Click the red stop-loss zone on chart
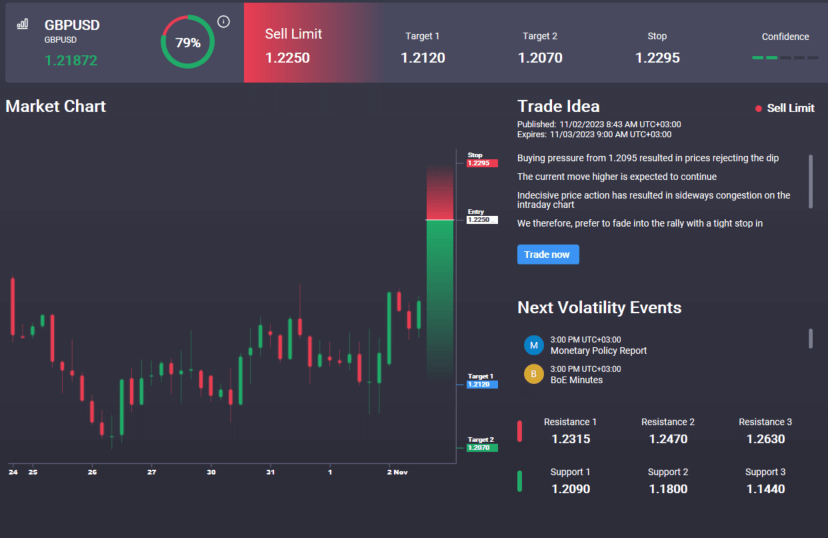828x538 pixels. (x=440, y=193)
